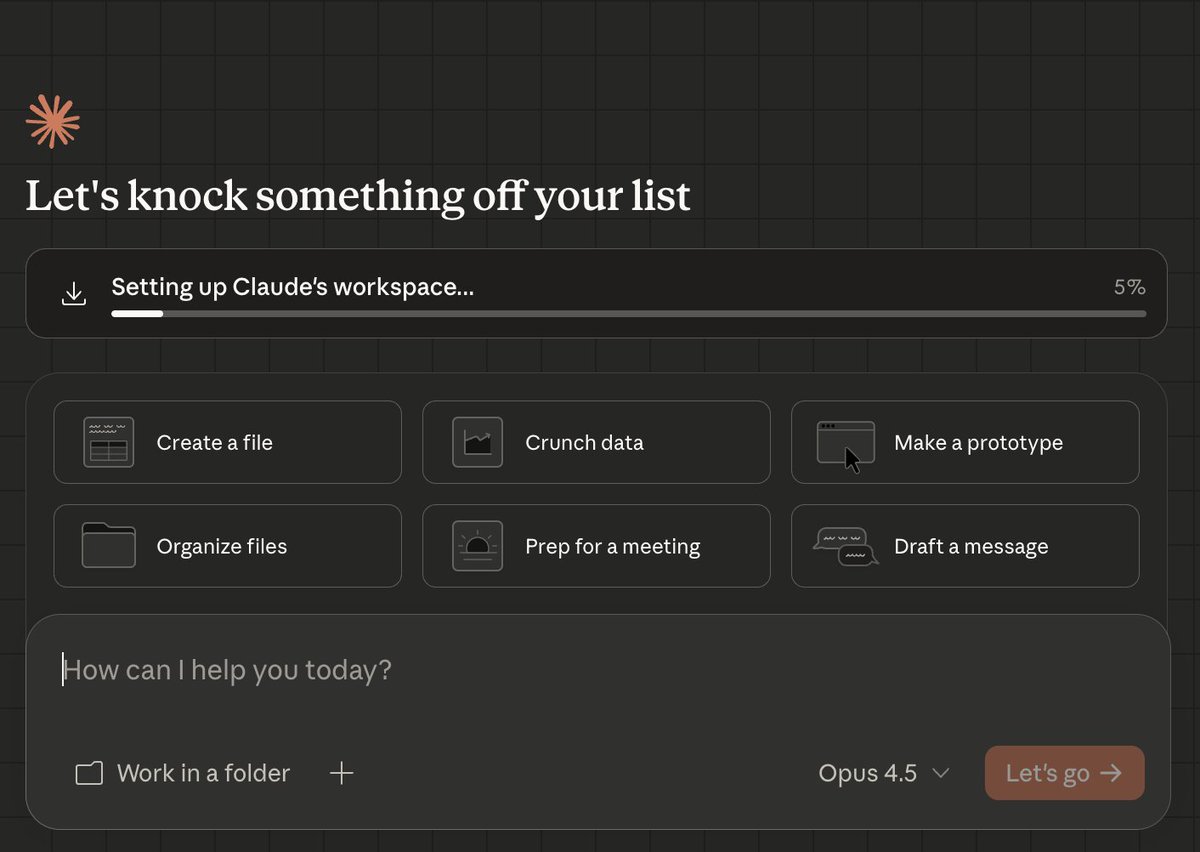Click the folder icon on Organize files
This screenshot has width=1200, height=852.
click(x=108, y=546)
